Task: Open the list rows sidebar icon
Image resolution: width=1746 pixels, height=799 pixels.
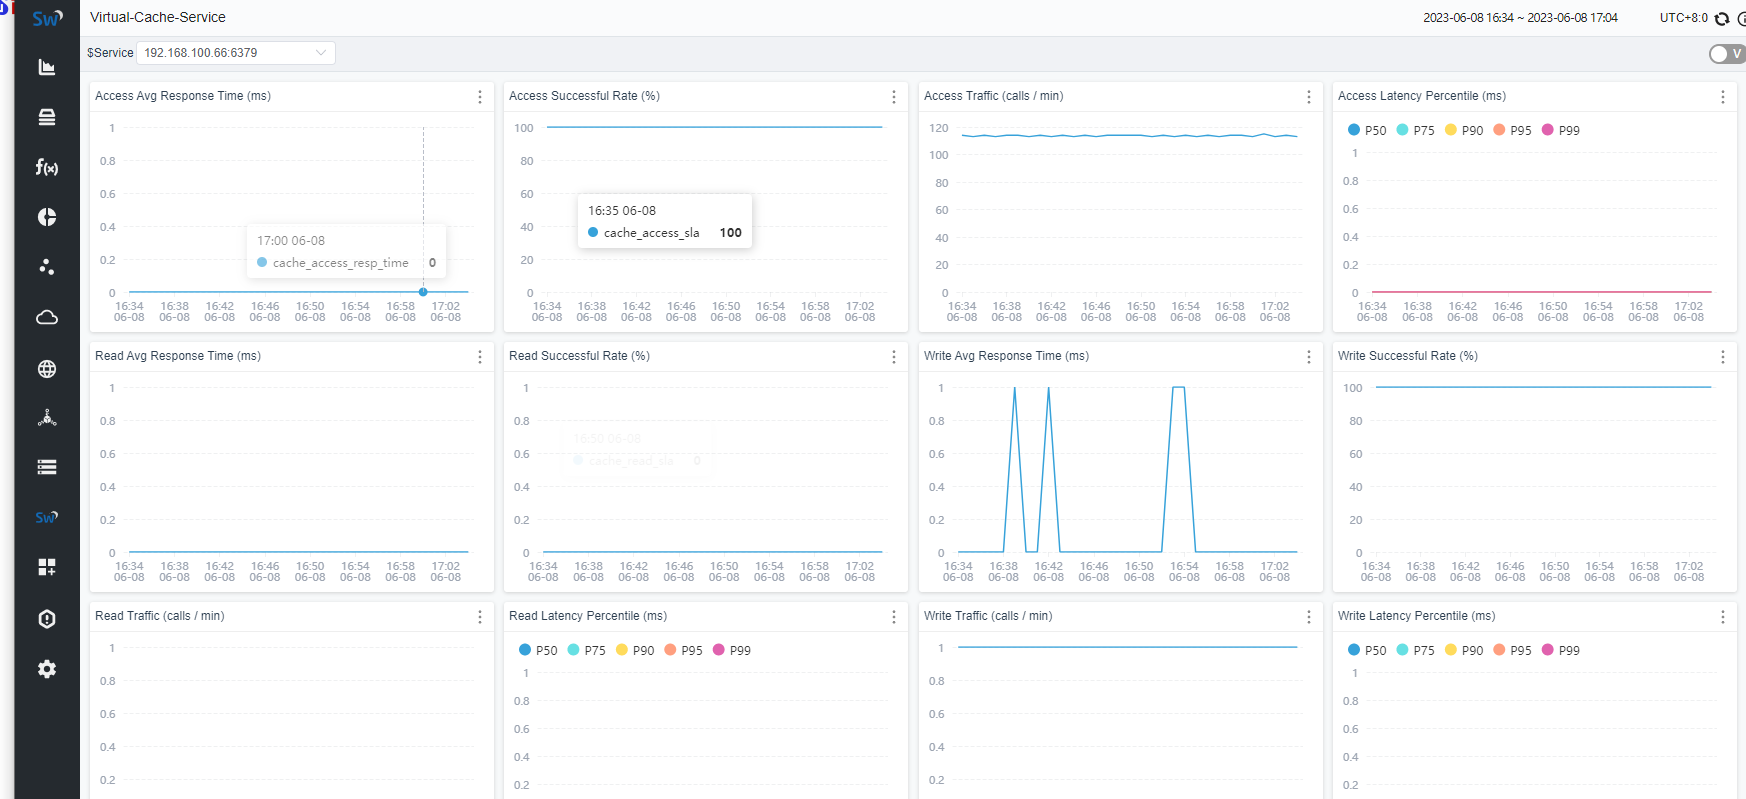Action: (x=47, y=467)
